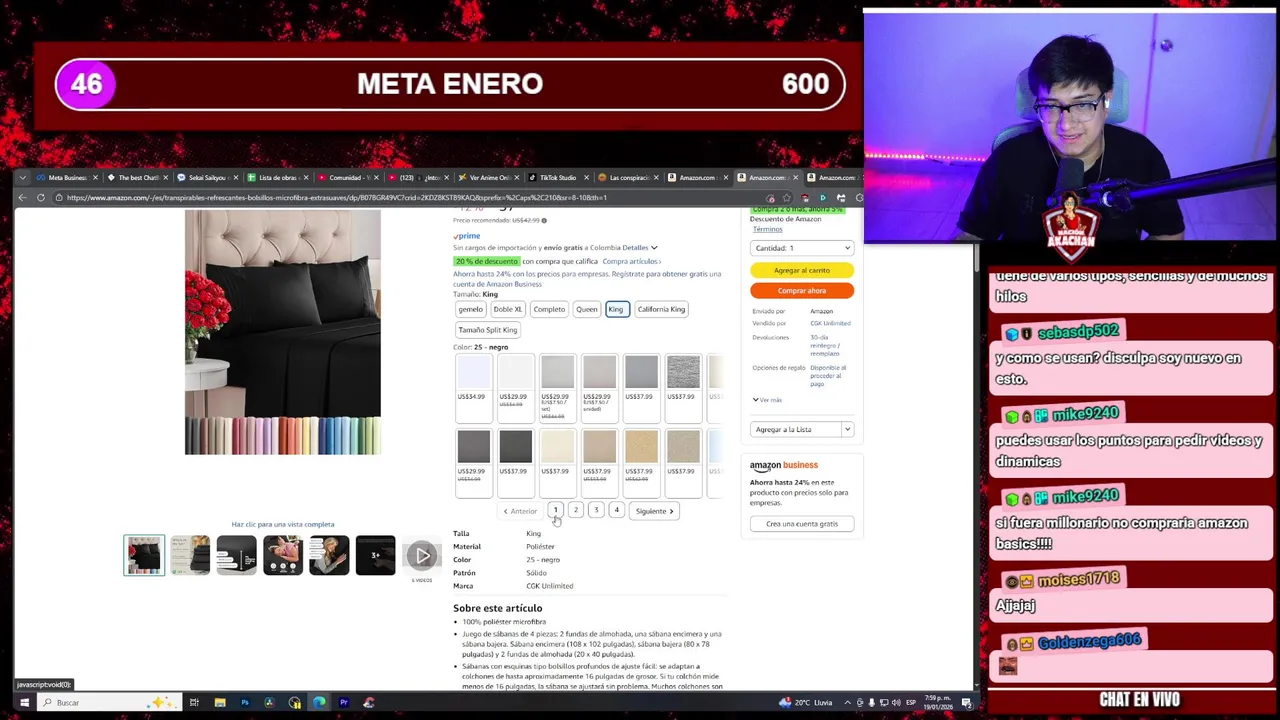The image size is (1280, 720).
Task: Click the main product image of black sheets
Action: click(283, 333)
